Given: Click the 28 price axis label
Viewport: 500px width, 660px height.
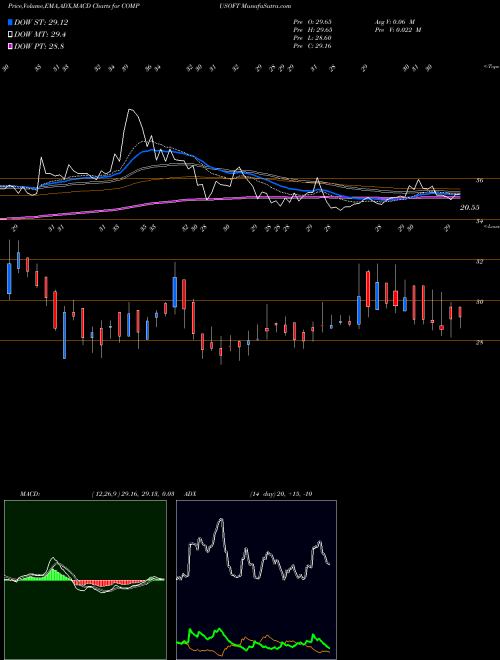Looking at the screenshot, I should click(479, 343).
